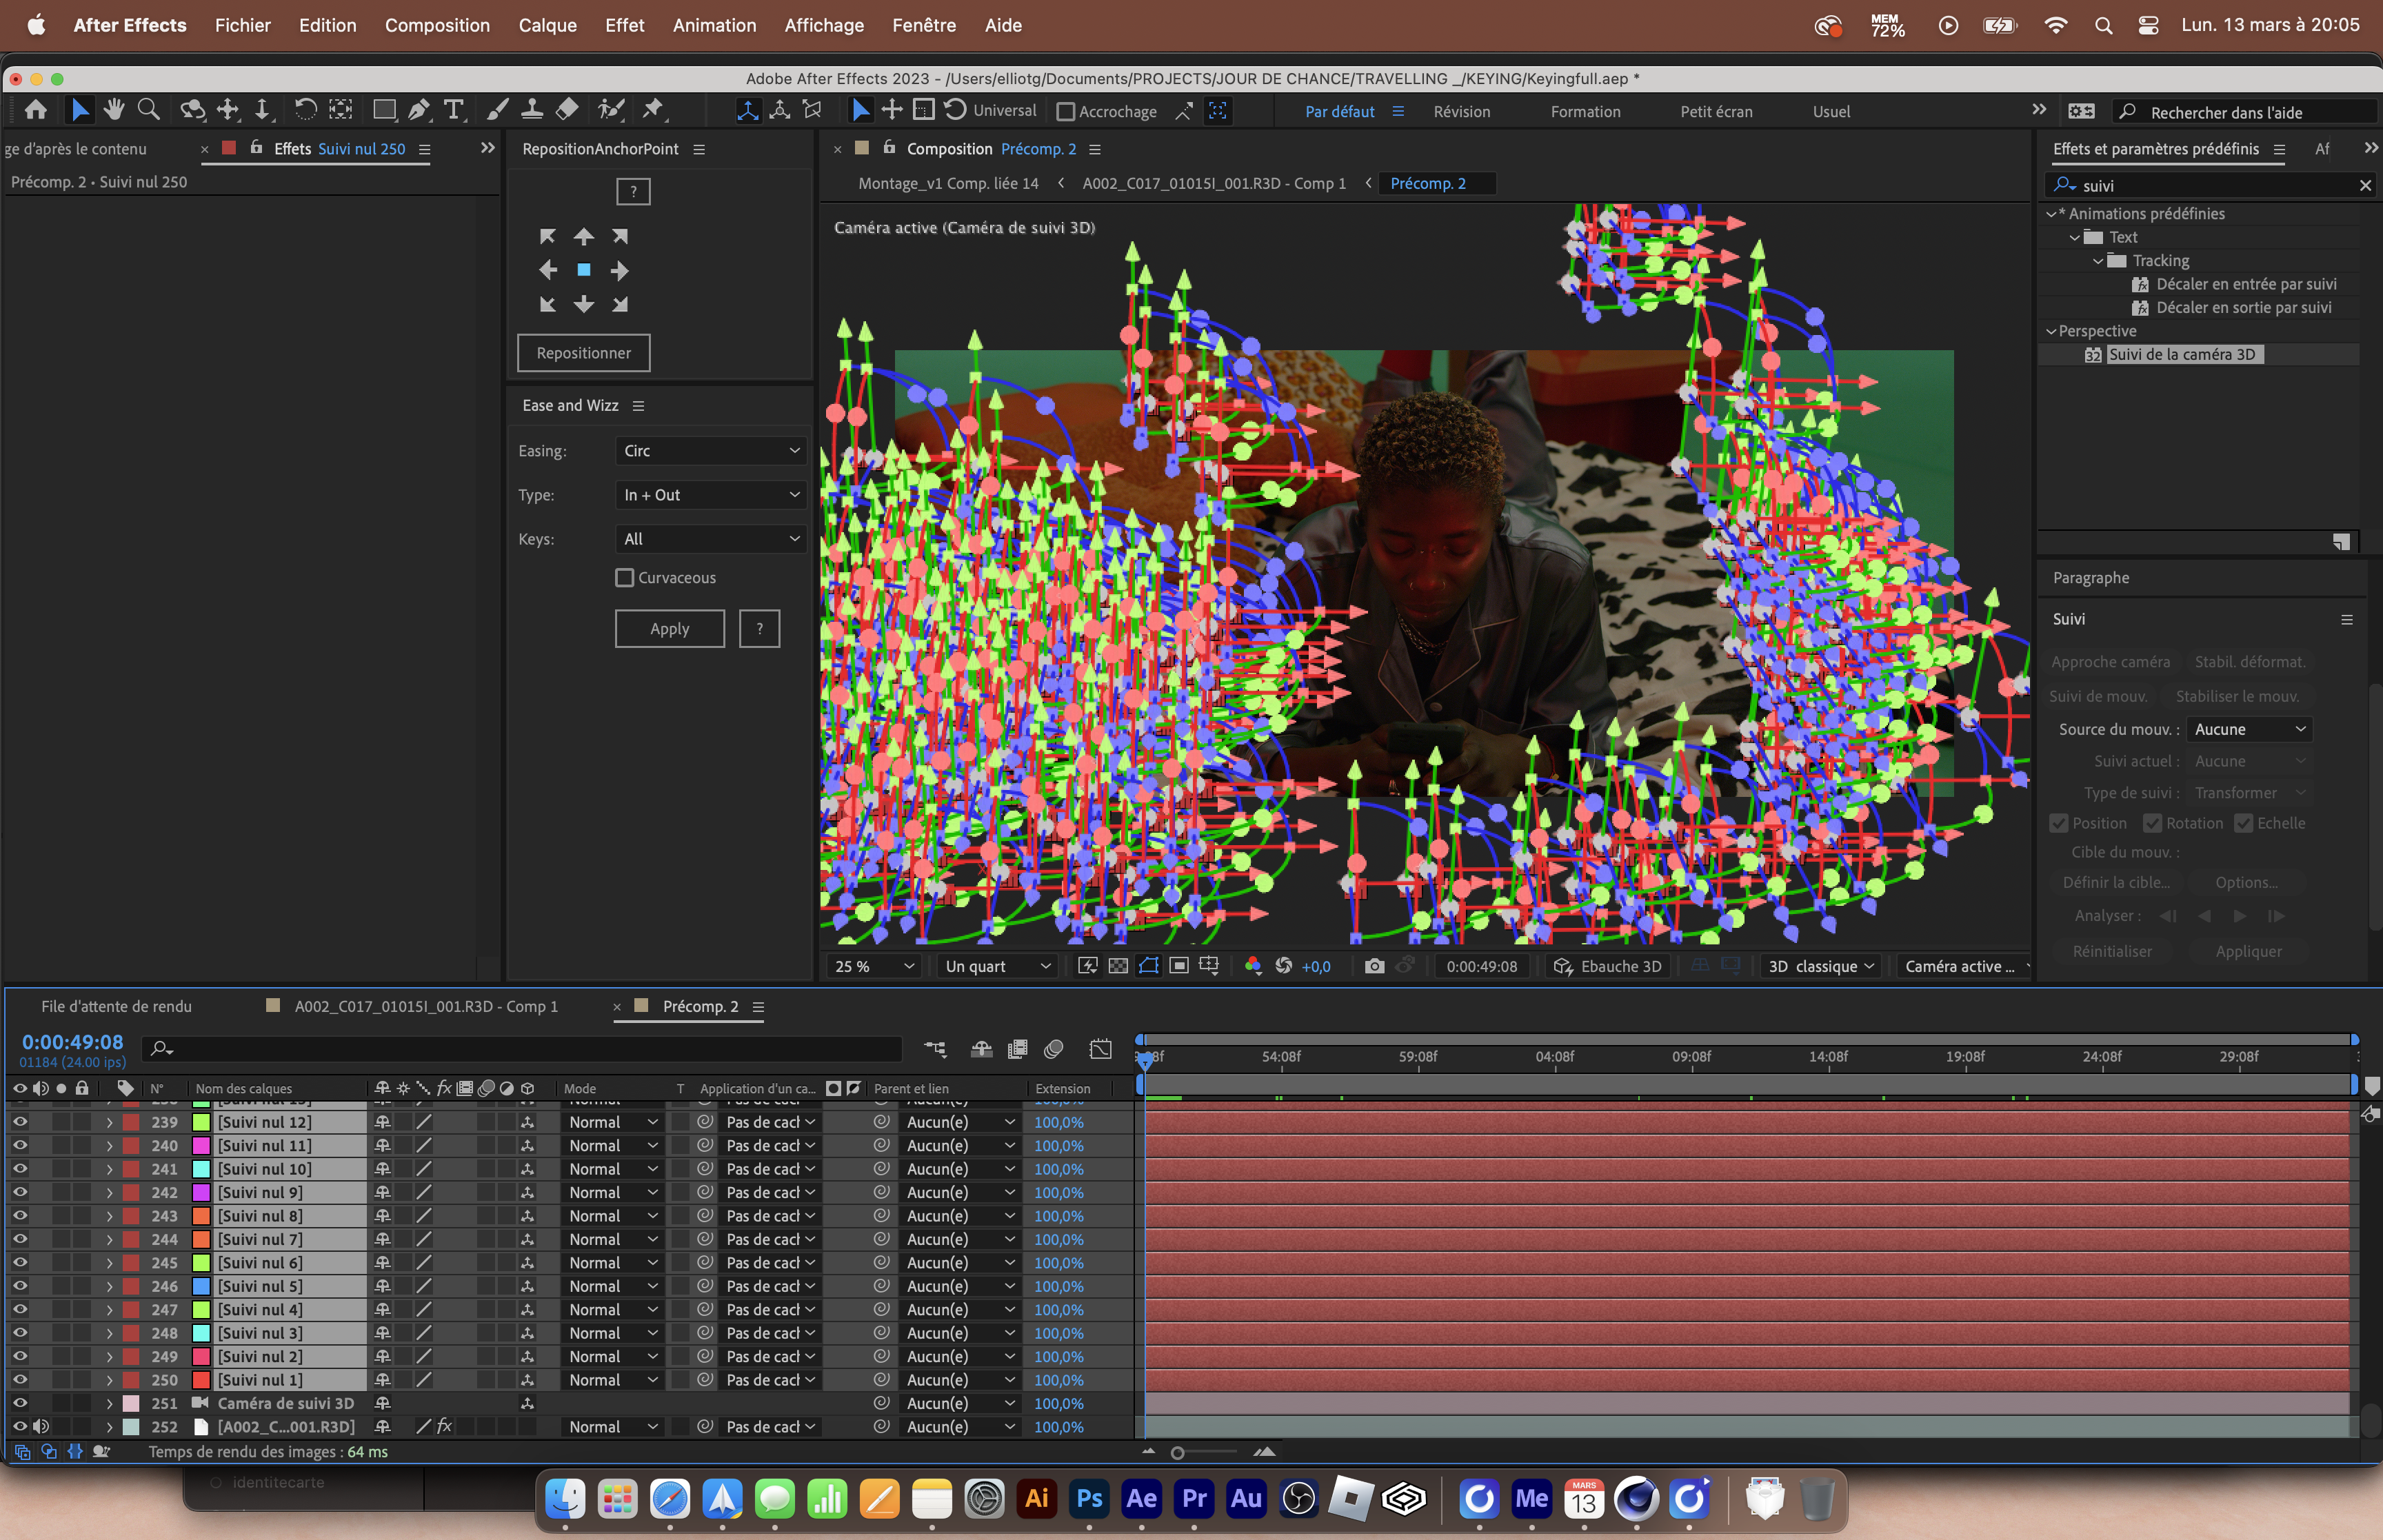2383x1540 pixels.
Task: Open the Keys dropdown showing All
Action: [711, 539]
